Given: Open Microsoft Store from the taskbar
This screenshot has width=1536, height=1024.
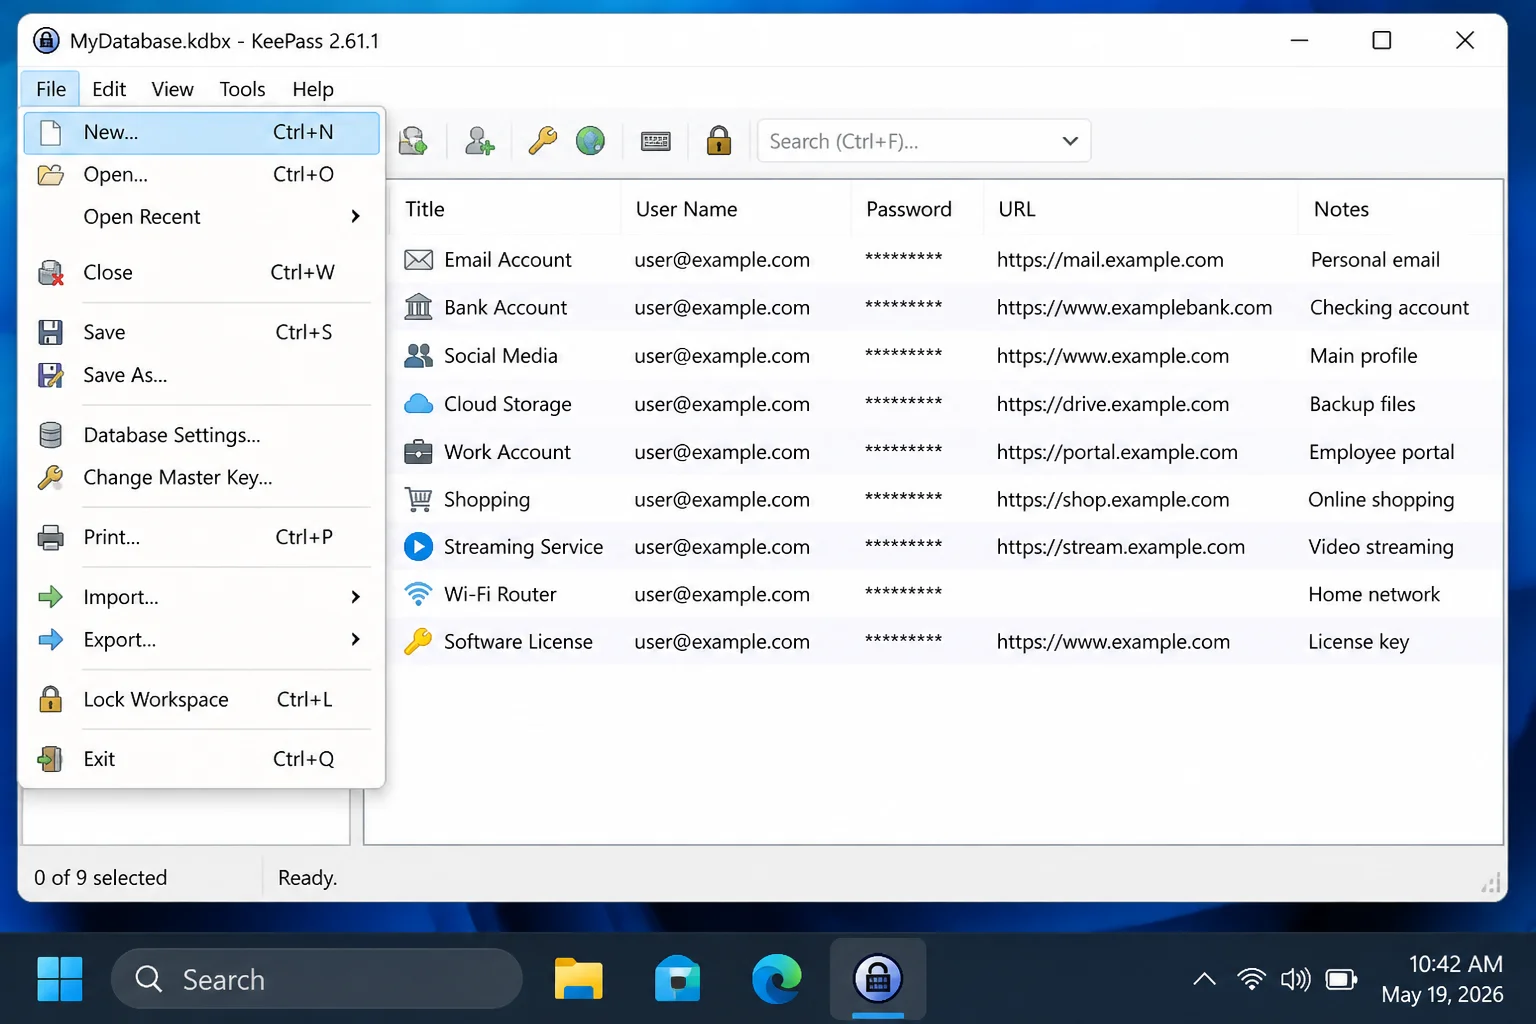Looking at the screenshot, I should click(678, 979).
